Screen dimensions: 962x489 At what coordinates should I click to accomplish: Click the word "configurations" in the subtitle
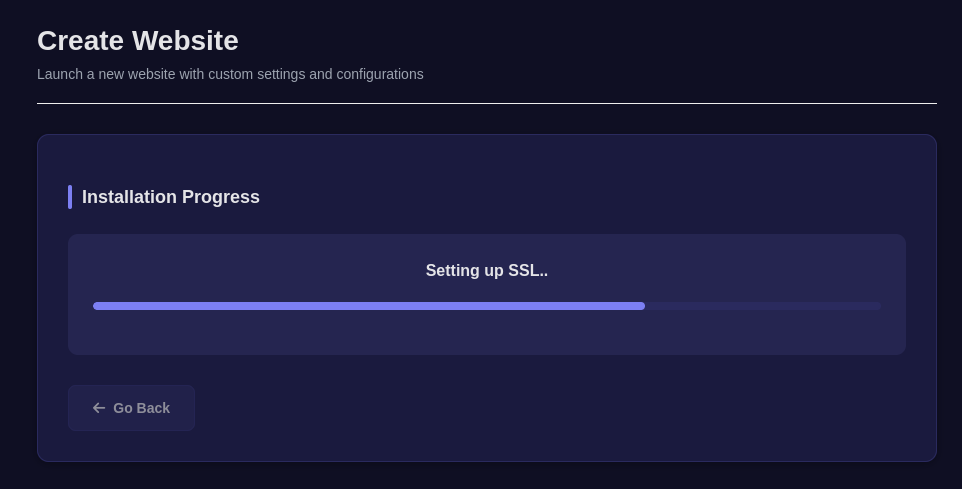(380, 74)
